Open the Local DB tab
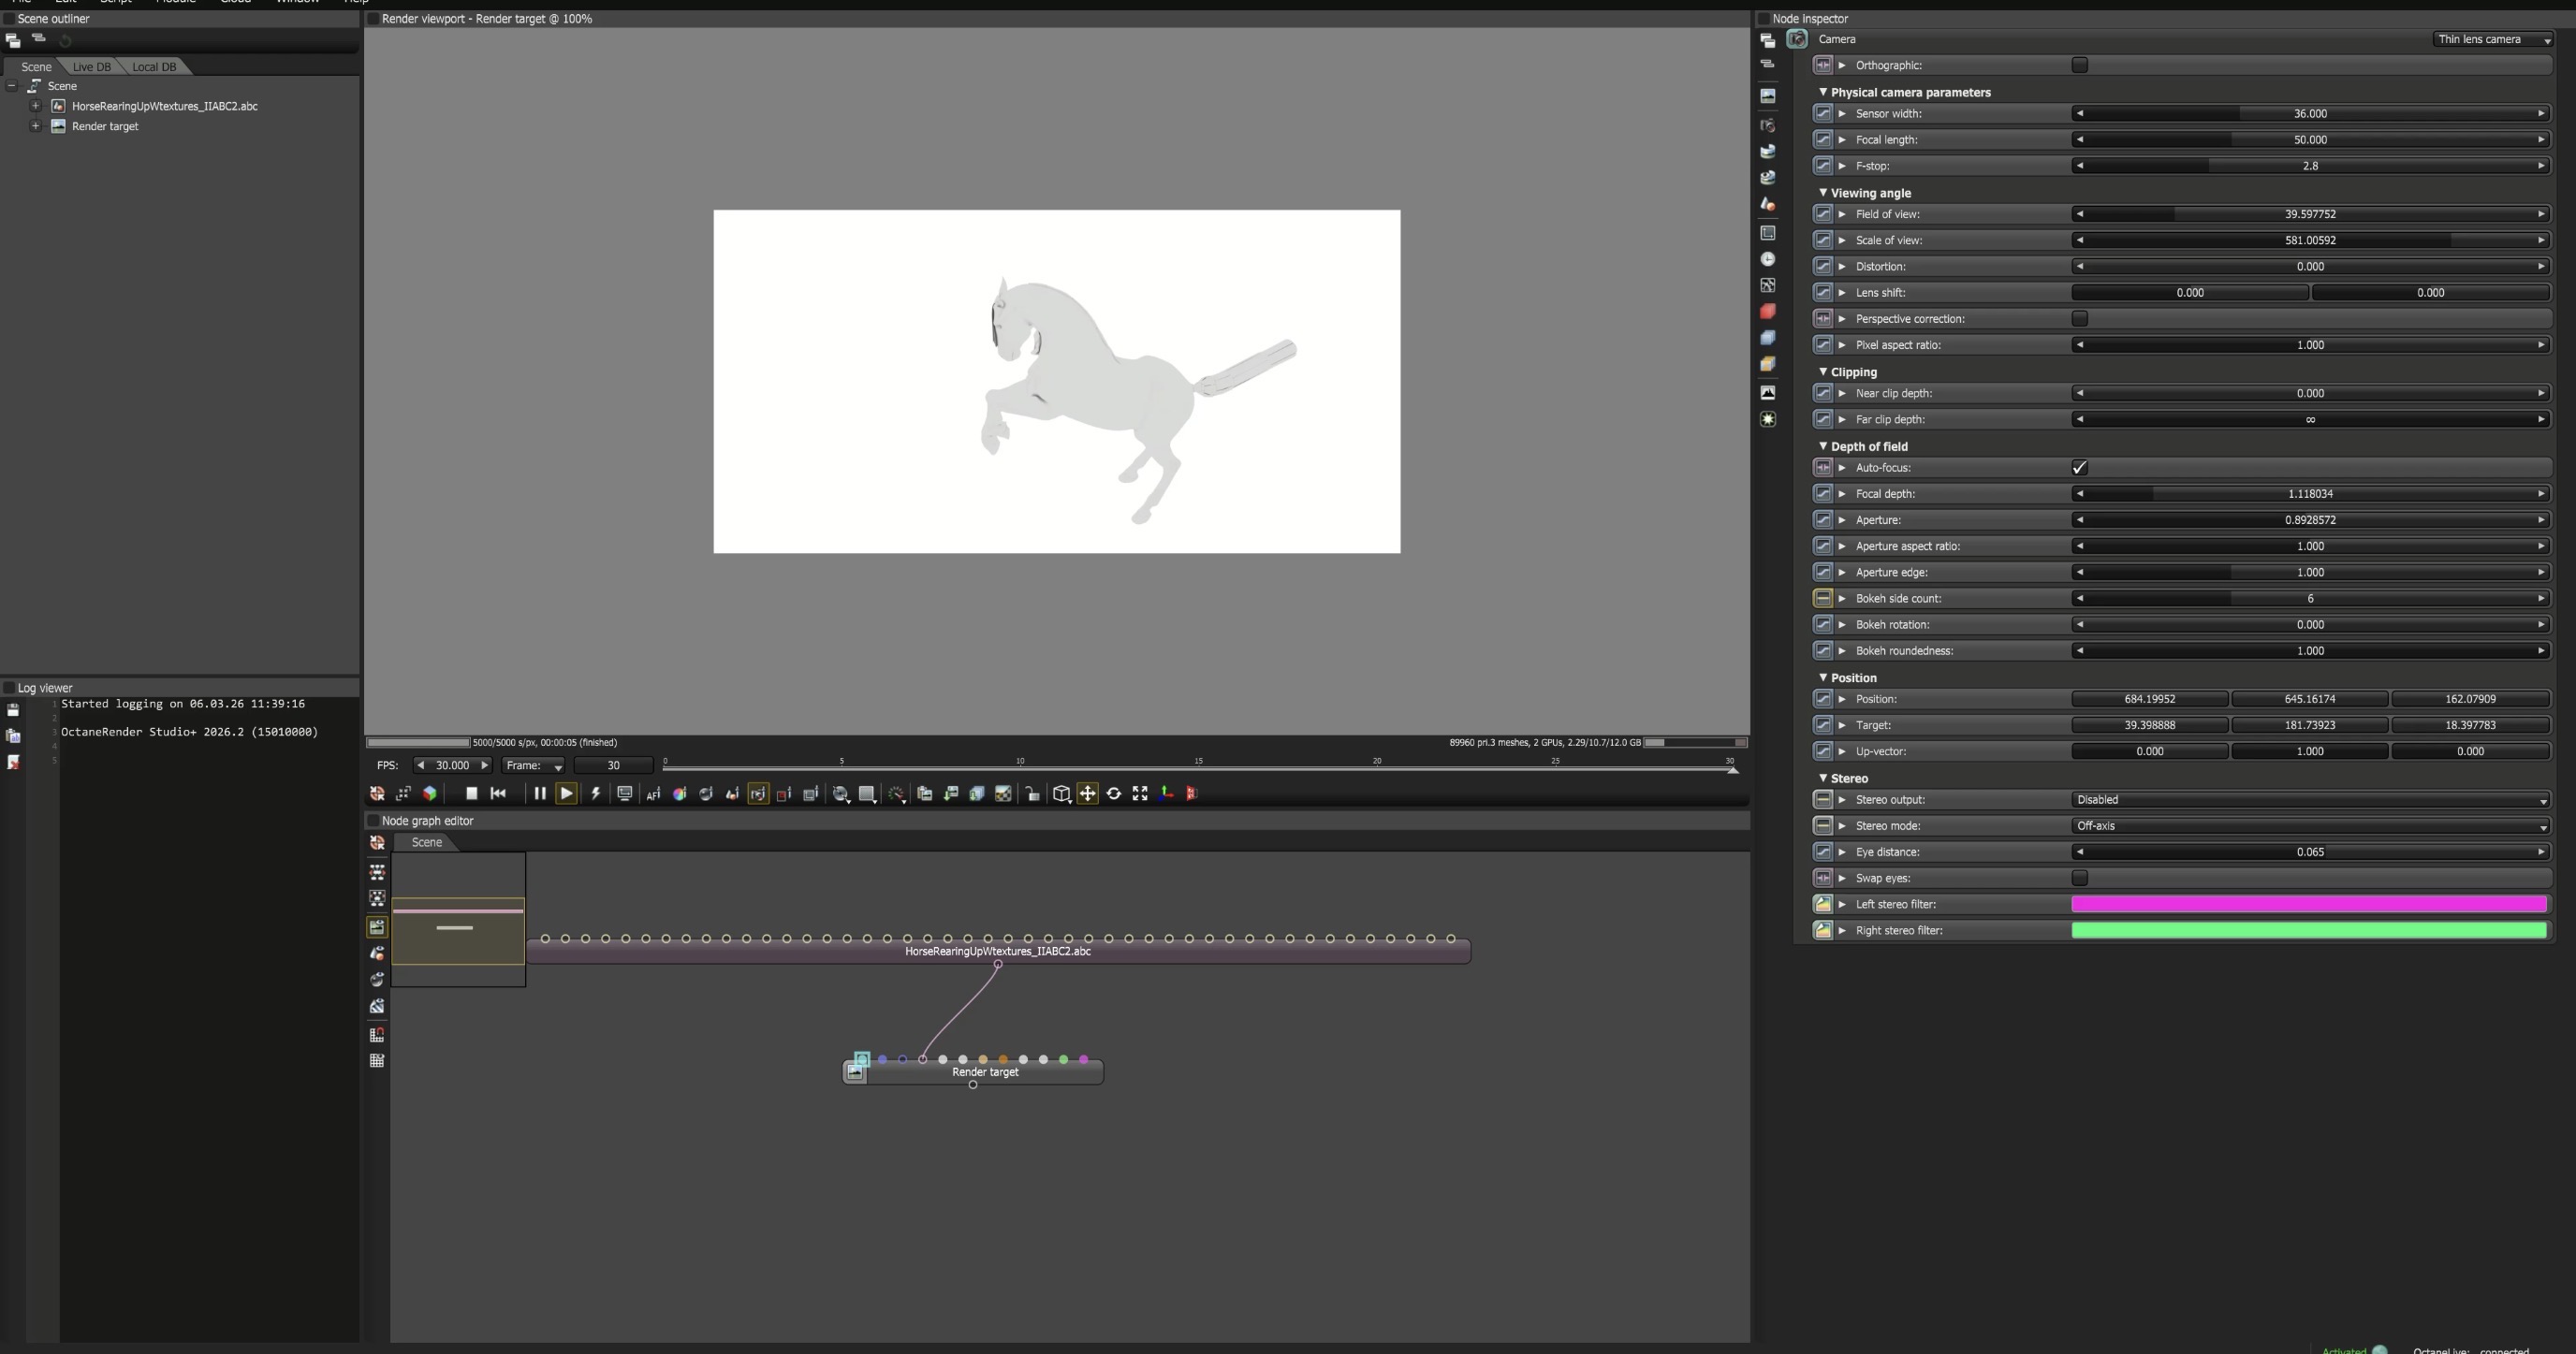This screenshot has height=1354, width=2576. (x=154, y=67)
